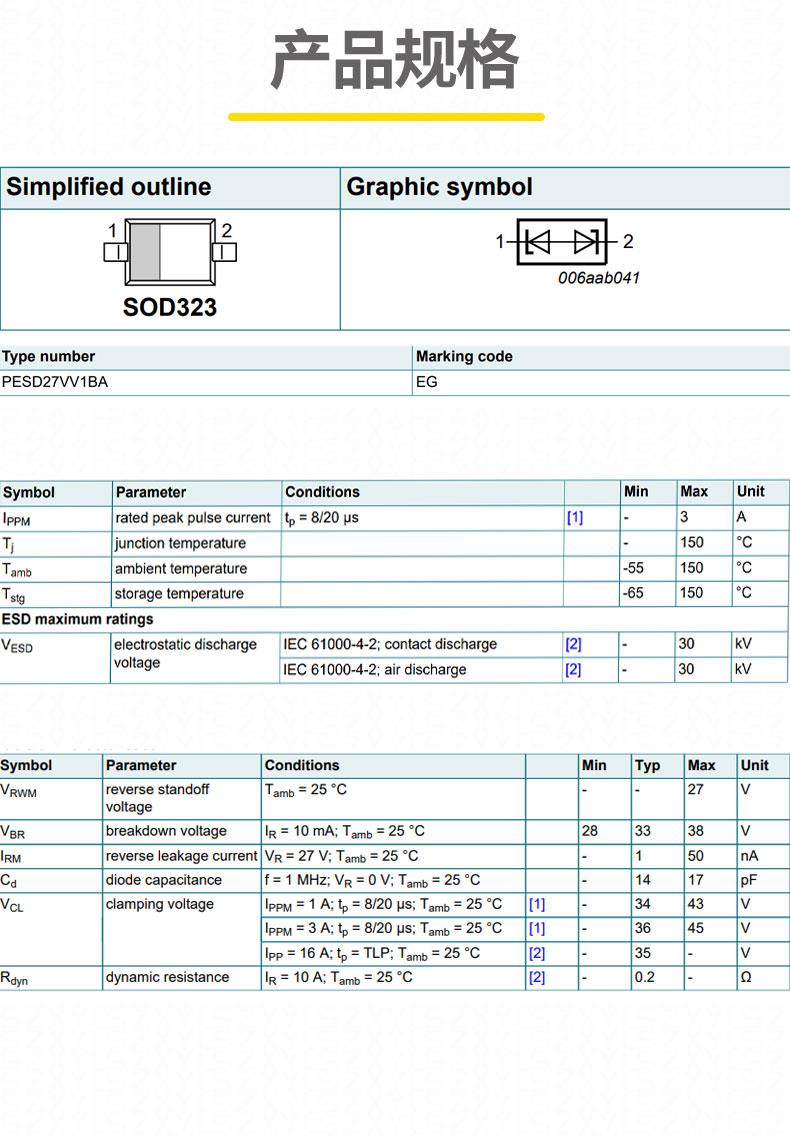
Task: Select 'reverse standoff voltage' parameter
Action: [157, 798]
